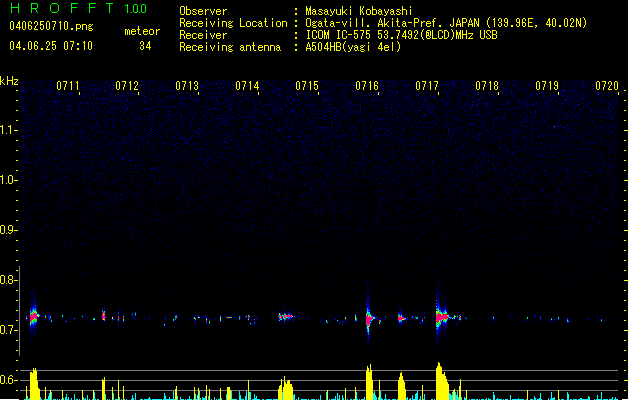Click the 0718 time marker
The height and width of the screenshot is (400, 629).
tap(487, 86)
